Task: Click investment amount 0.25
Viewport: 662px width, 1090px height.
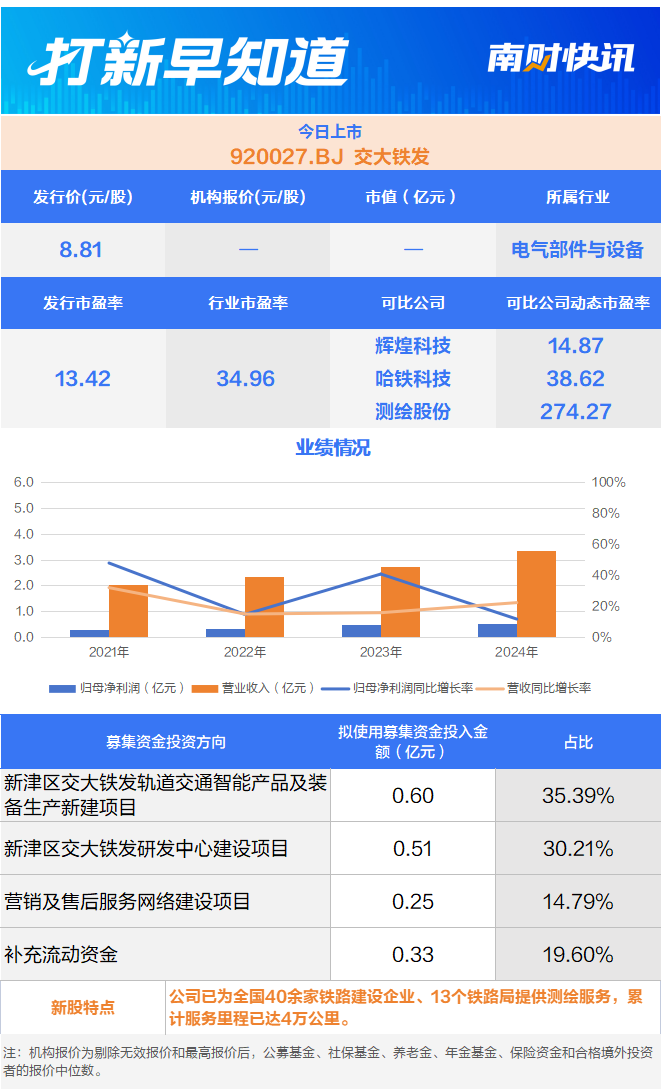Action: 413,902
